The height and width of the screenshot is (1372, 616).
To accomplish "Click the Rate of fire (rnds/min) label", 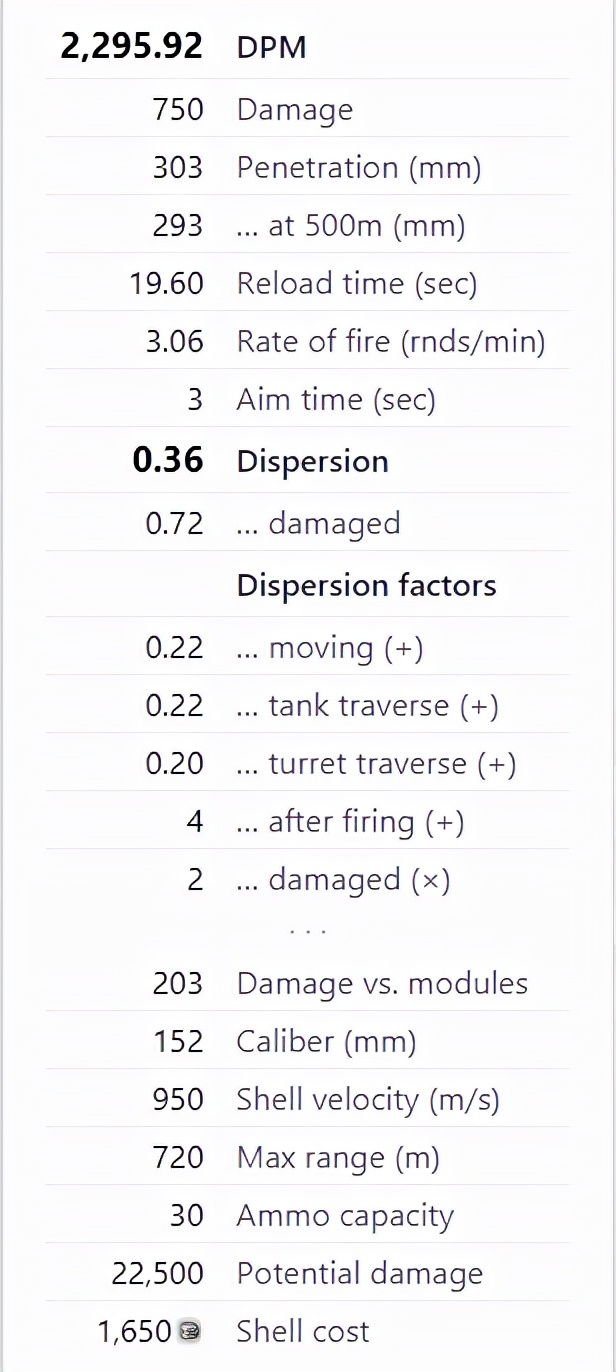I will [391, 341].
